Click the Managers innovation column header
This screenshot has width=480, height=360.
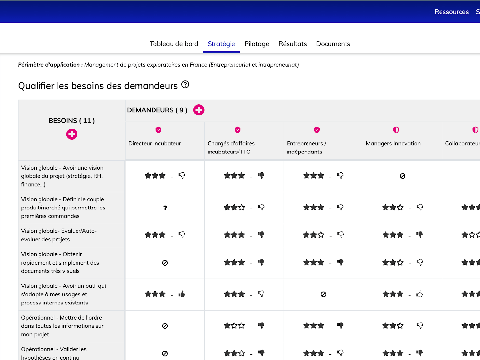point(393,143)
